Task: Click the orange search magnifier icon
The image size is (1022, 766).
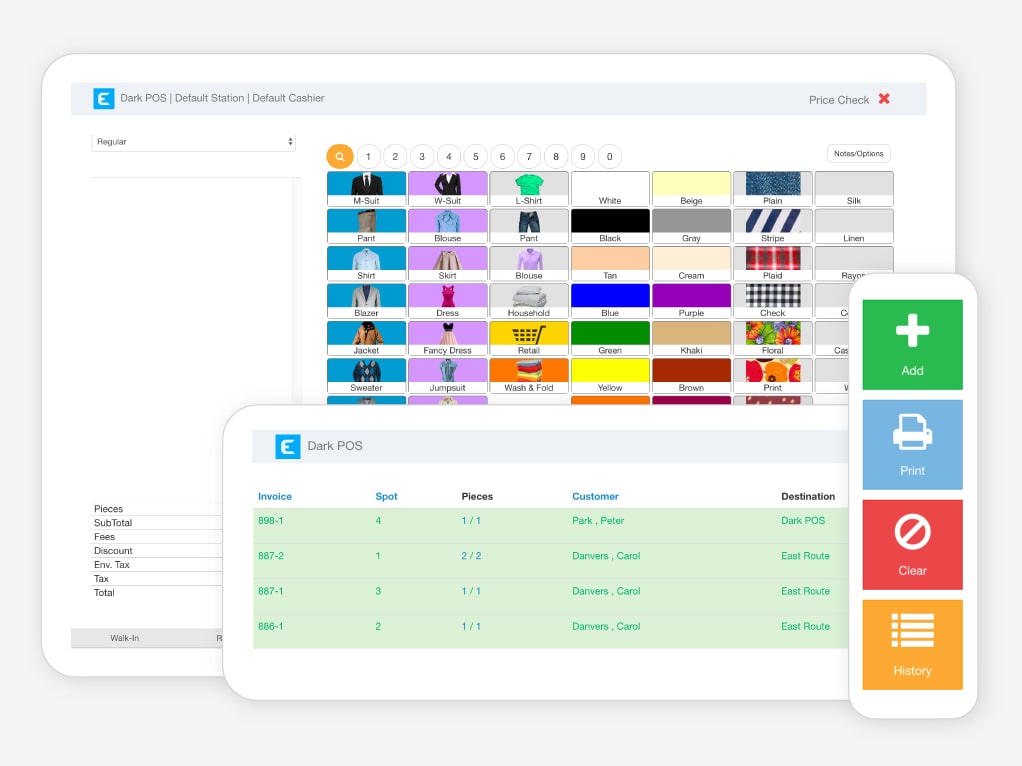Action: pos(339,156)
